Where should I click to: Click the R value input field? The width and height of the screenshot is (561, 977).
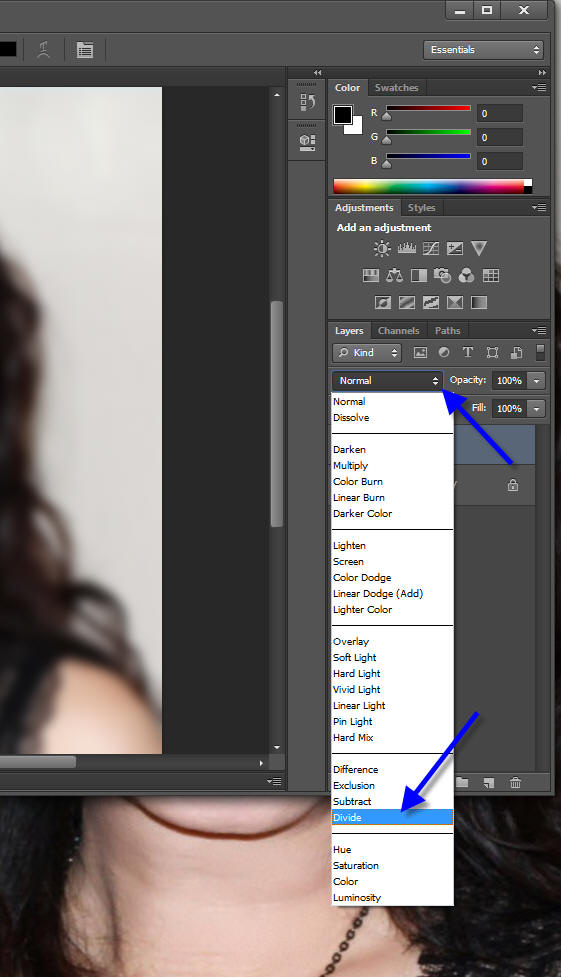point(499,113)
